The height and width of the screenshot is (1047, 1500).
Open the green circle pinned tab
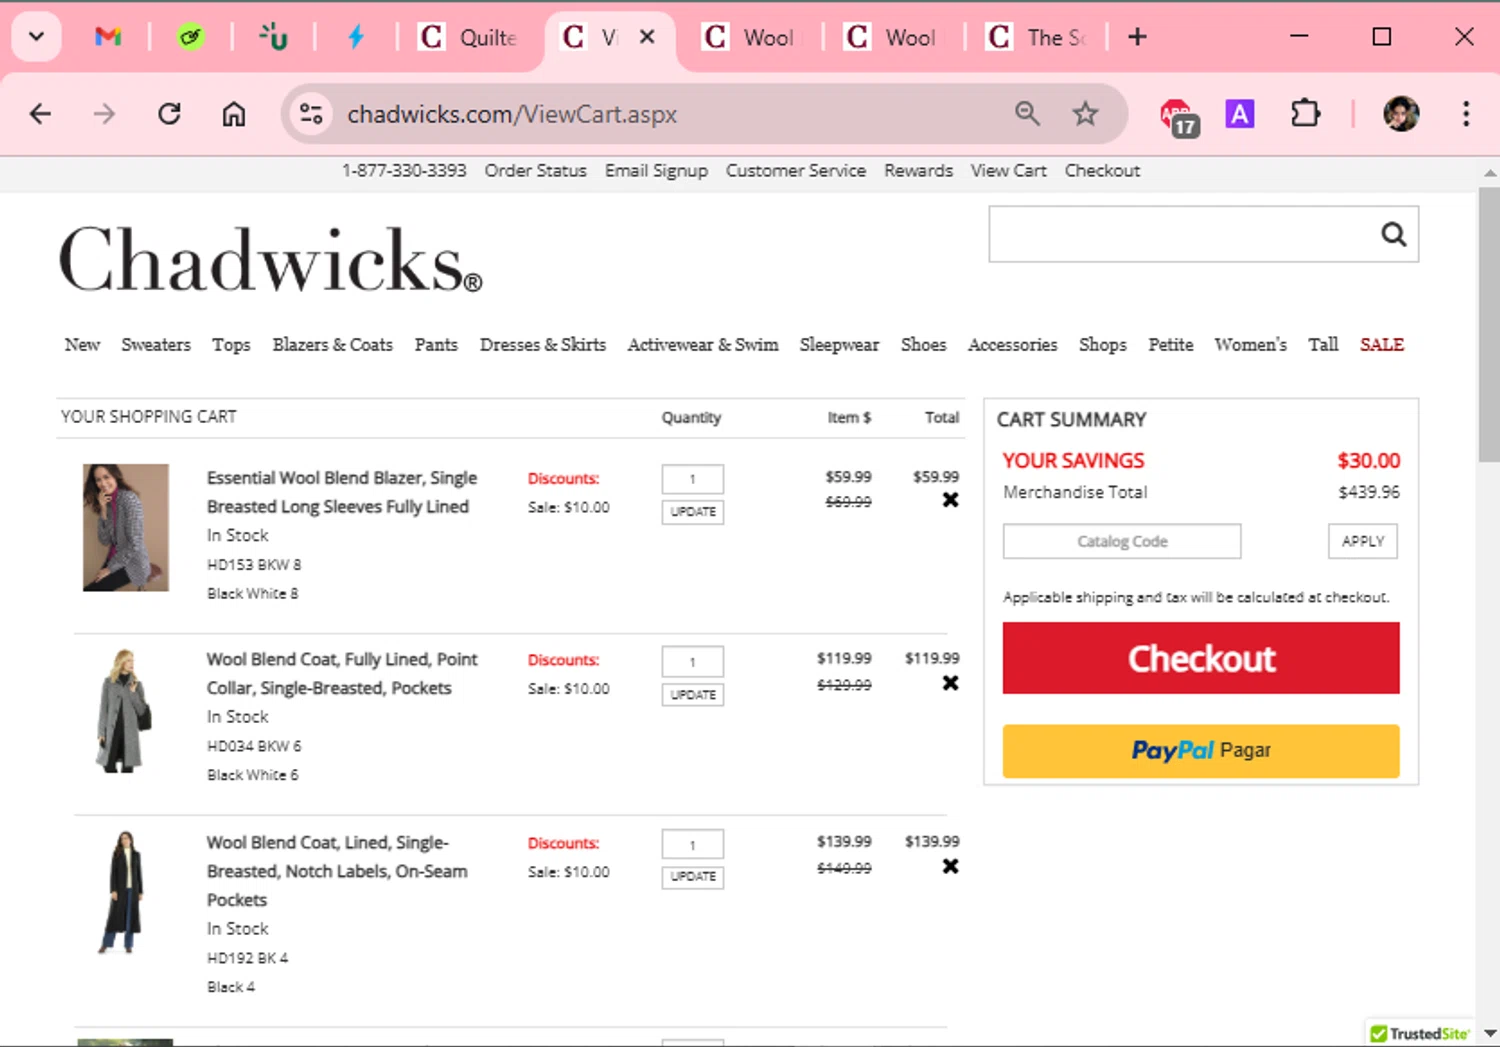click(x=190, y=37)
